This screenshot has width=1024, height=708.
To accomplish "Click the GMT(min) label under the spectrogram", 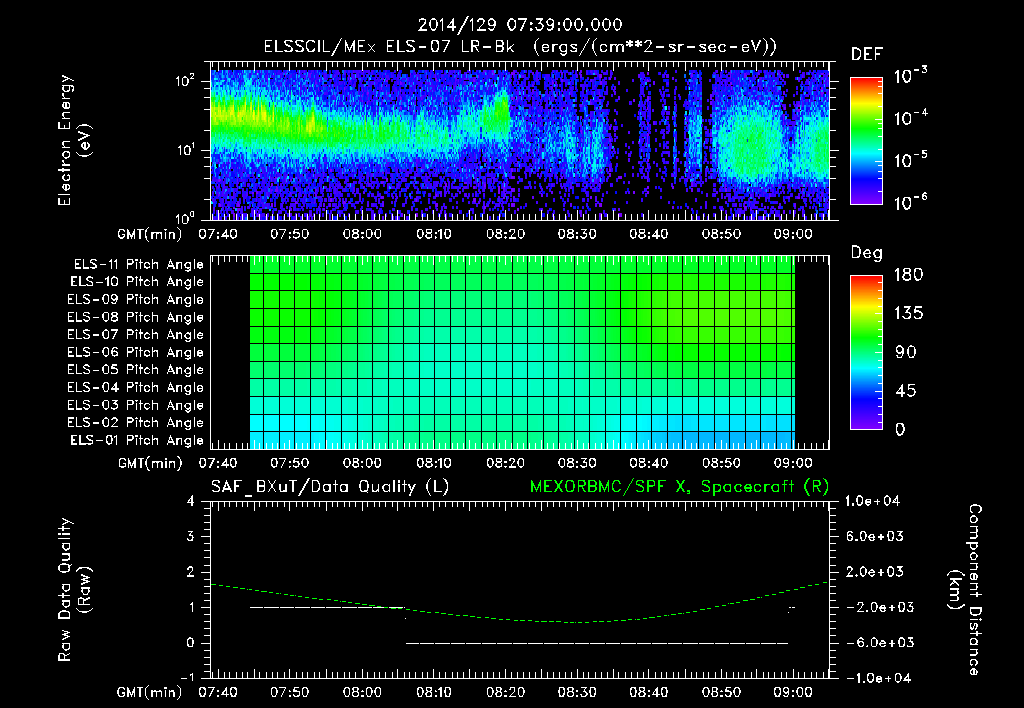I will (x=149, y=234).
